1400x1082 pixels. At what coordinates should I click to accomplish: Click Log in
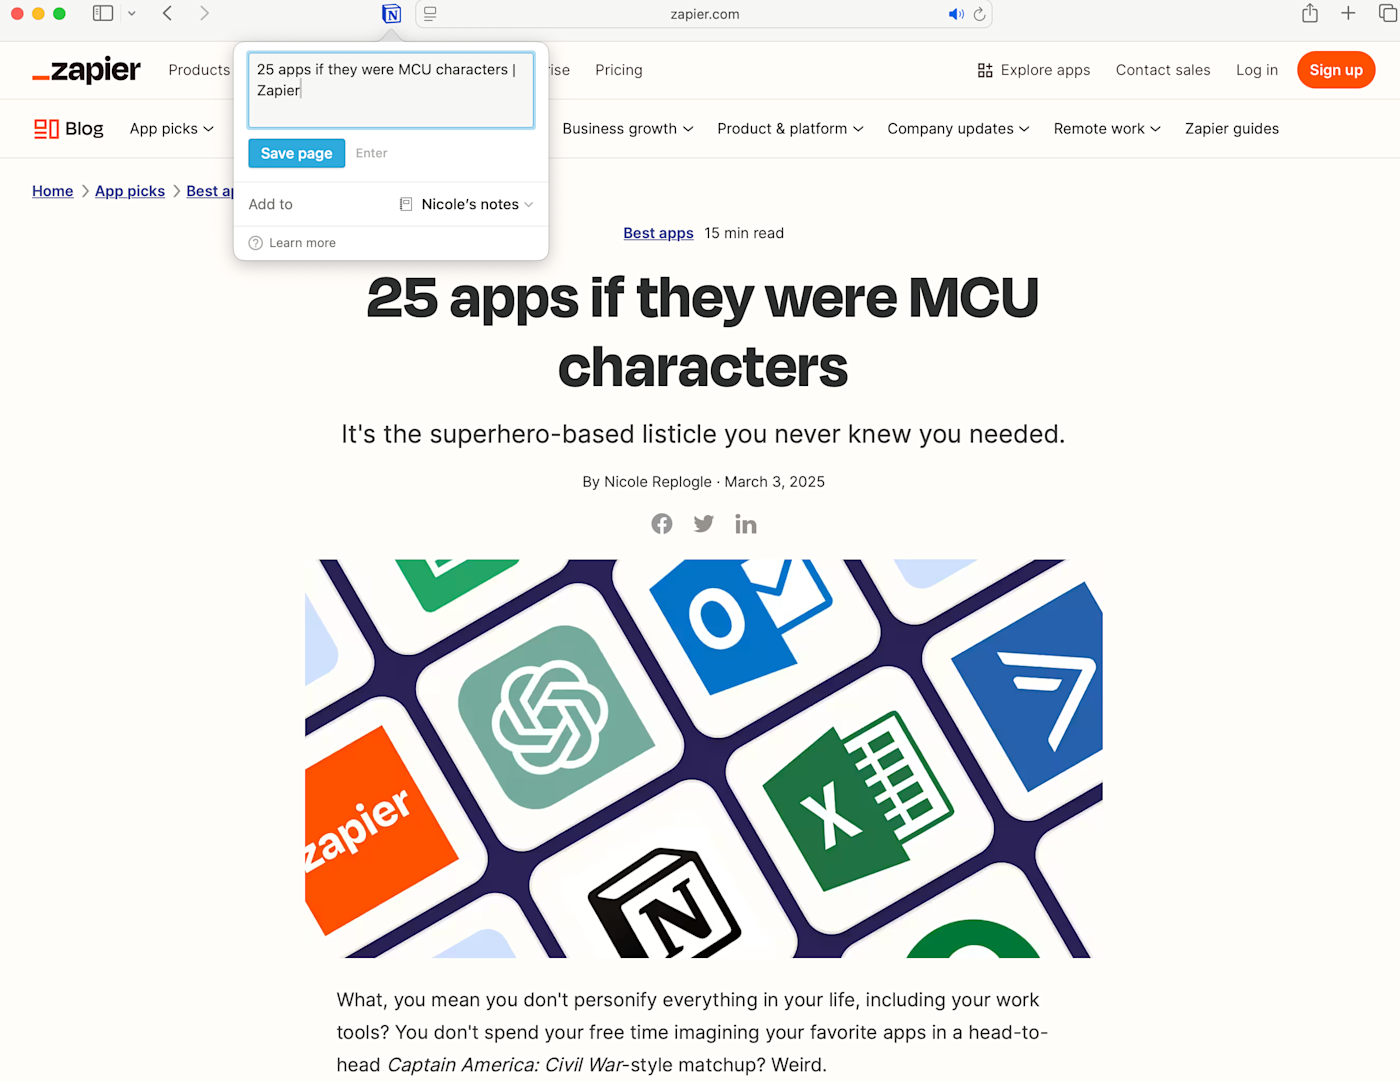1257,70
